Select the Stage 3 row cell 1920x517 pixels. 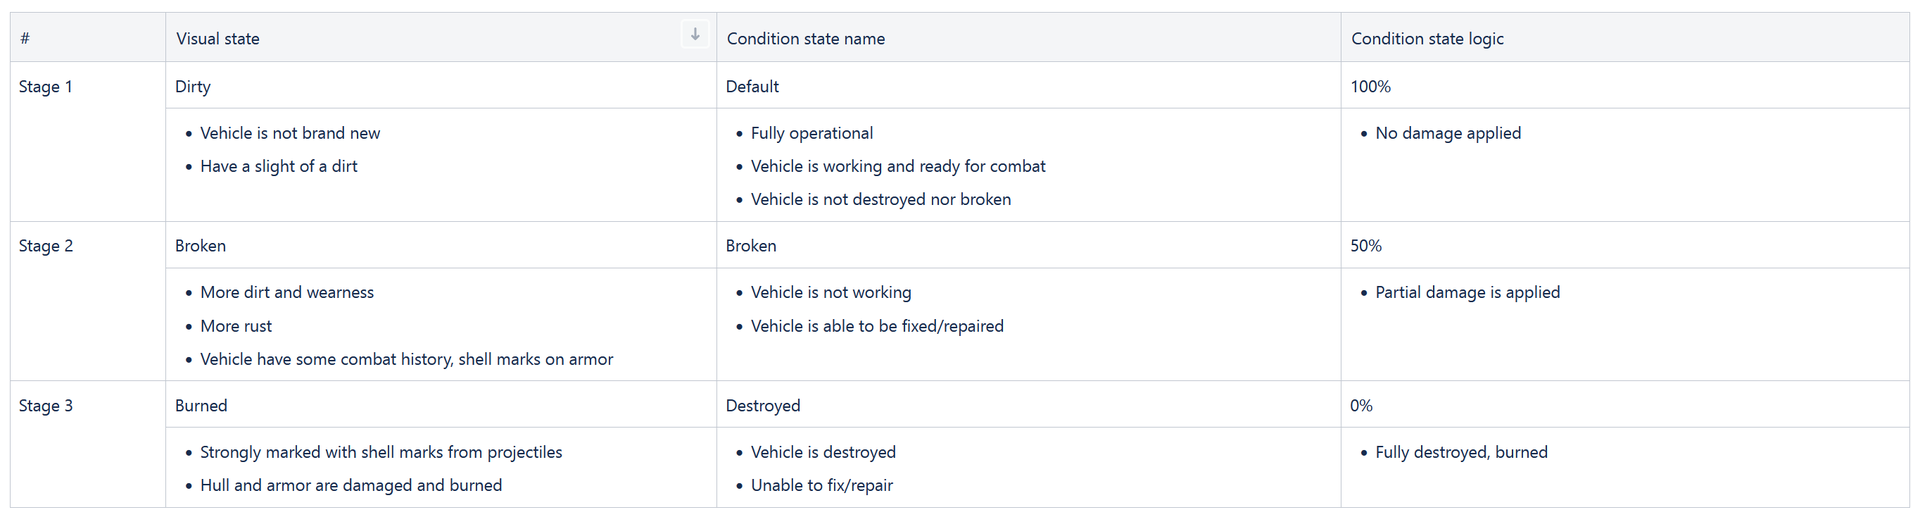(46, 406)
